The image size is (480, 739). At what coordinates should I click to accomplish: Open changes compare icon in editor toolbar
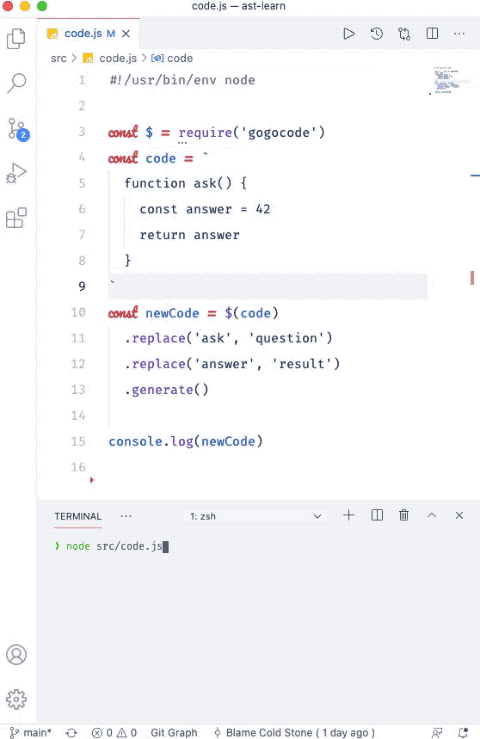click(404, 33)
